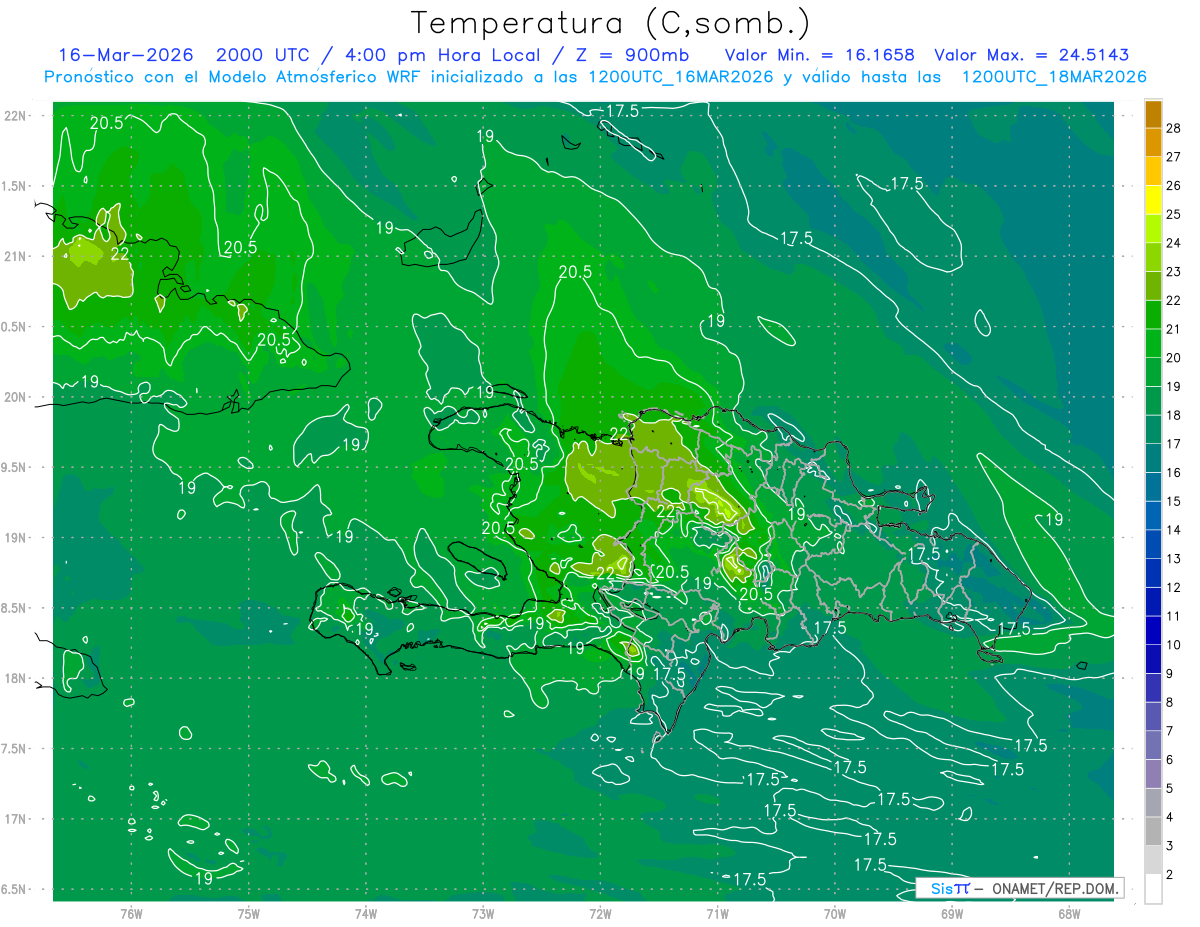Click the "Temperatura (C,somb.)" map title
This screenshot has height=927, width=1200.
point(611,23)
